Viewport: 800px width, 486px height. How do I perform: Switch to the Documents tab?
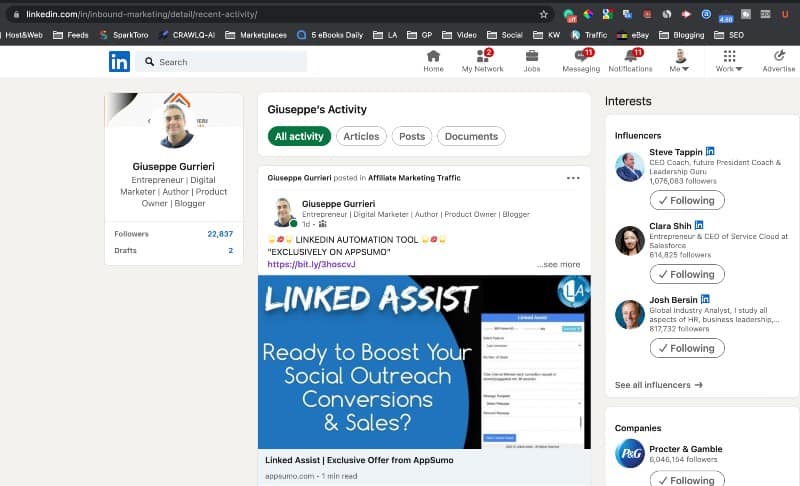click(471, 136)
